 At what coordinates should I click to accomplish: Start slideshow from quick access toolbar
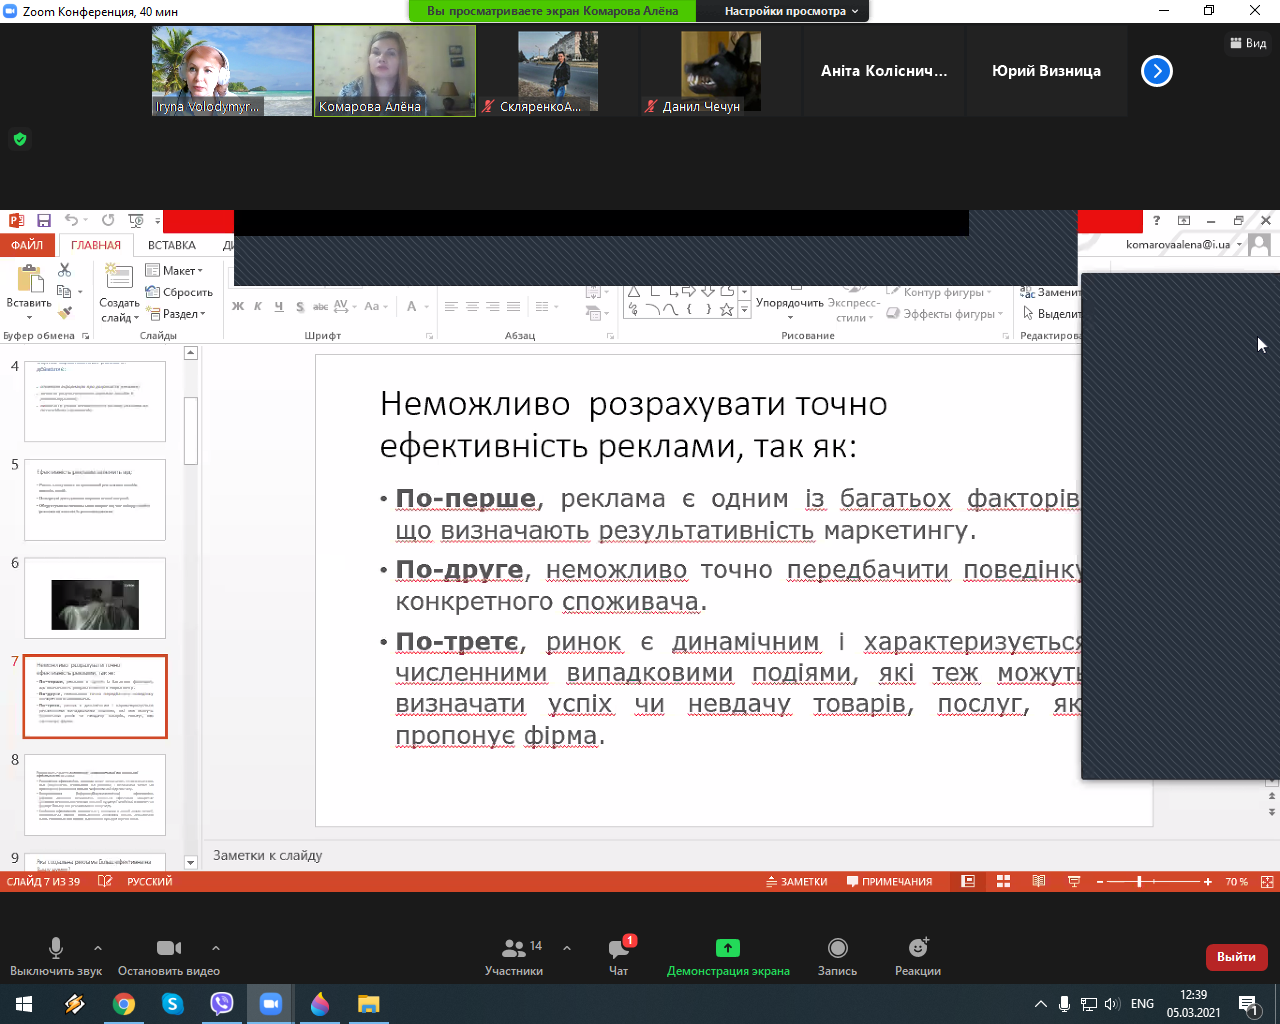click(136, 220)
